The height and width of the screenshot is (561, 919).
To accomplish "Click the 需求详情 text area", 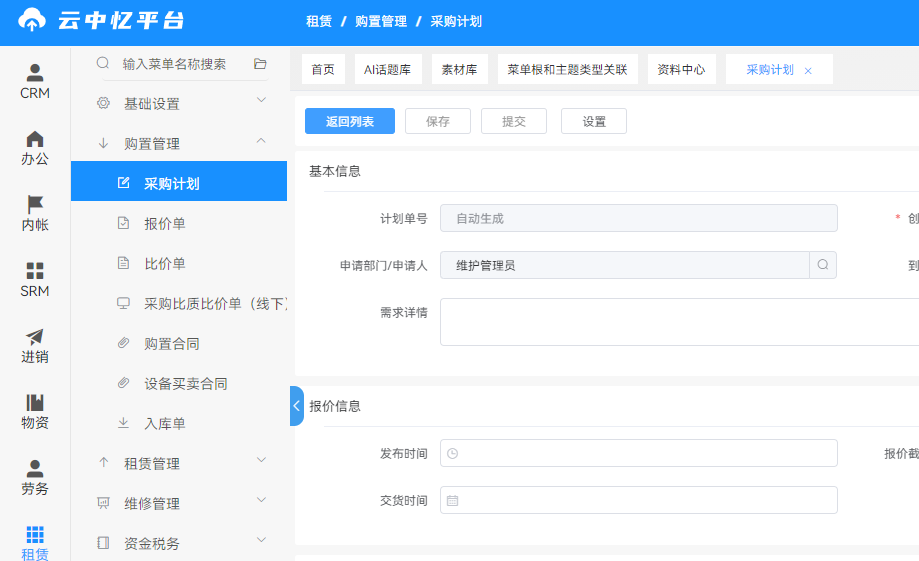I will pyautogui.click(x=680, y=322).
